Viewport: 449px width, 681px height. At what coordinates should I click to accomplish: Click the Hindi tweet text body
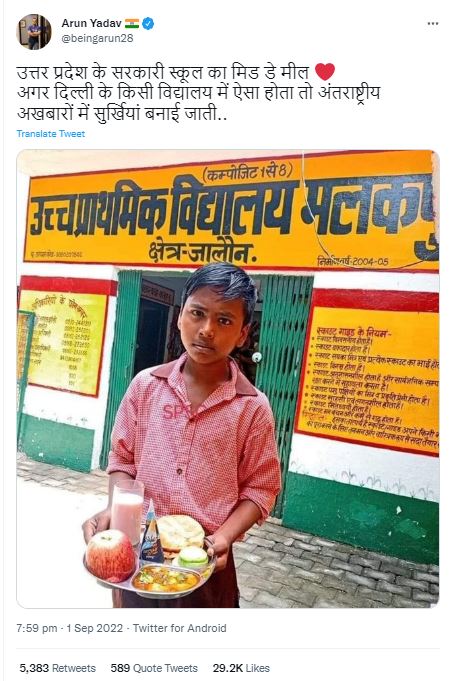(x=198, y=93)
